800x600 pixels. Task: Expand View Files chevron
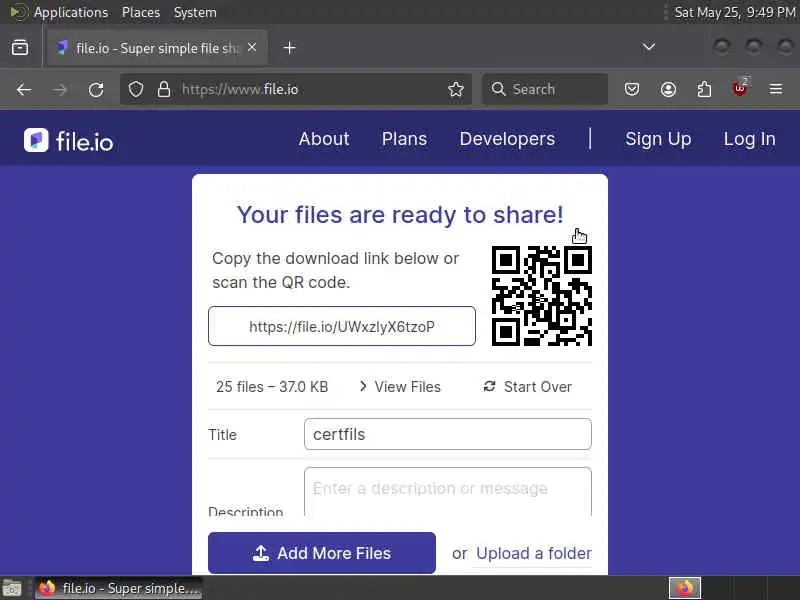click(363, 386)
